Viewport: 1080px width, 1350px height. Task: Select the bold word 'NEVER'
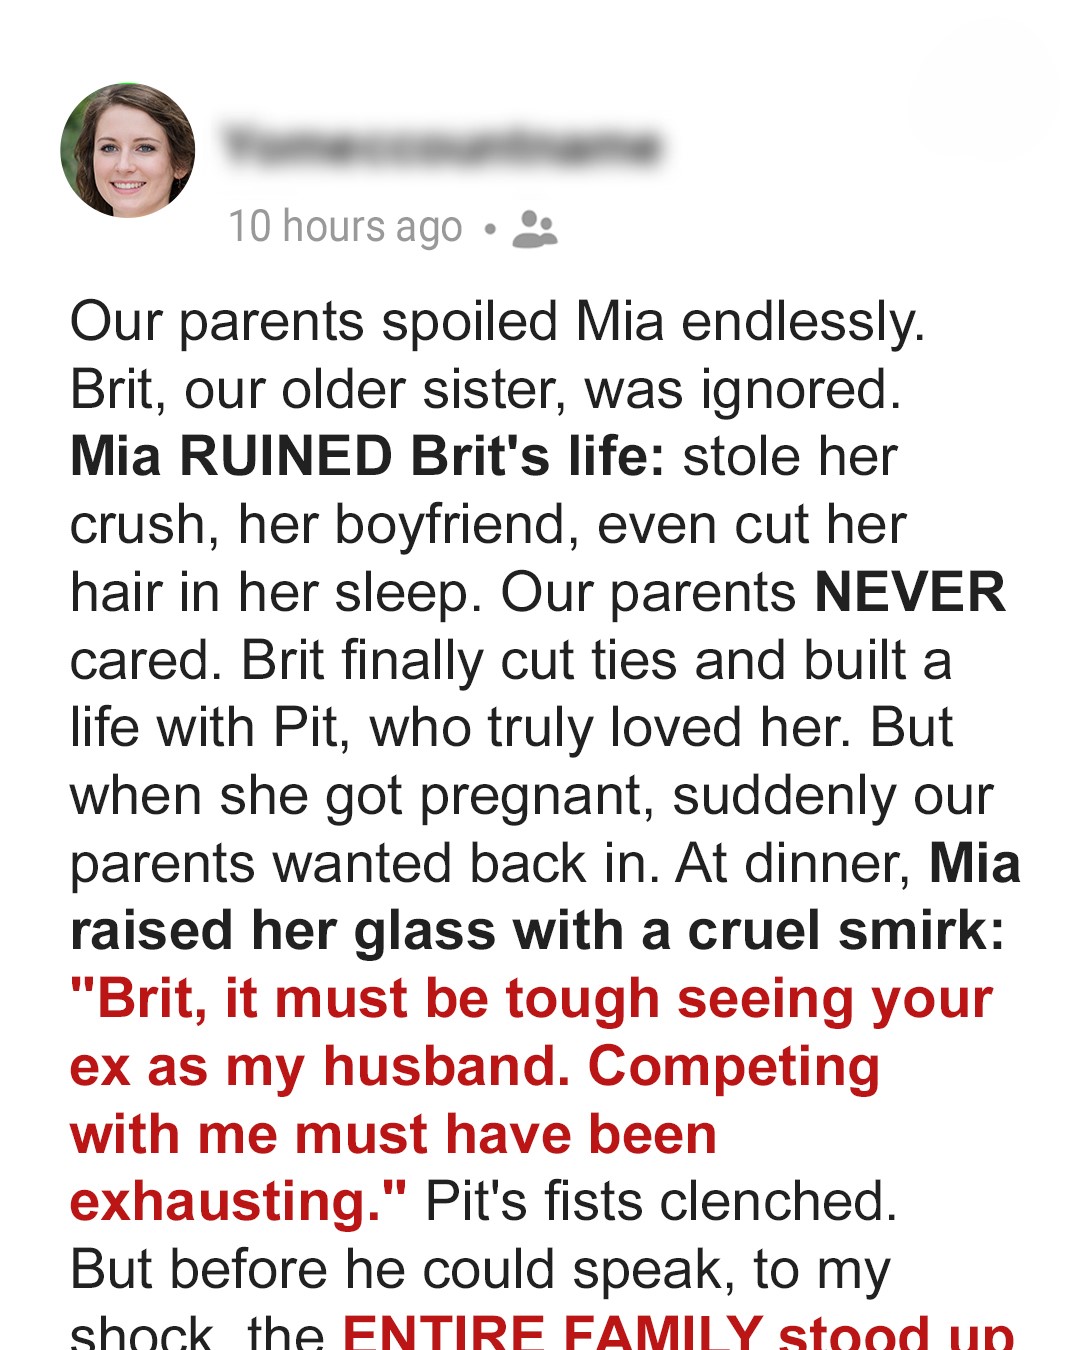(x=910, y=592)
